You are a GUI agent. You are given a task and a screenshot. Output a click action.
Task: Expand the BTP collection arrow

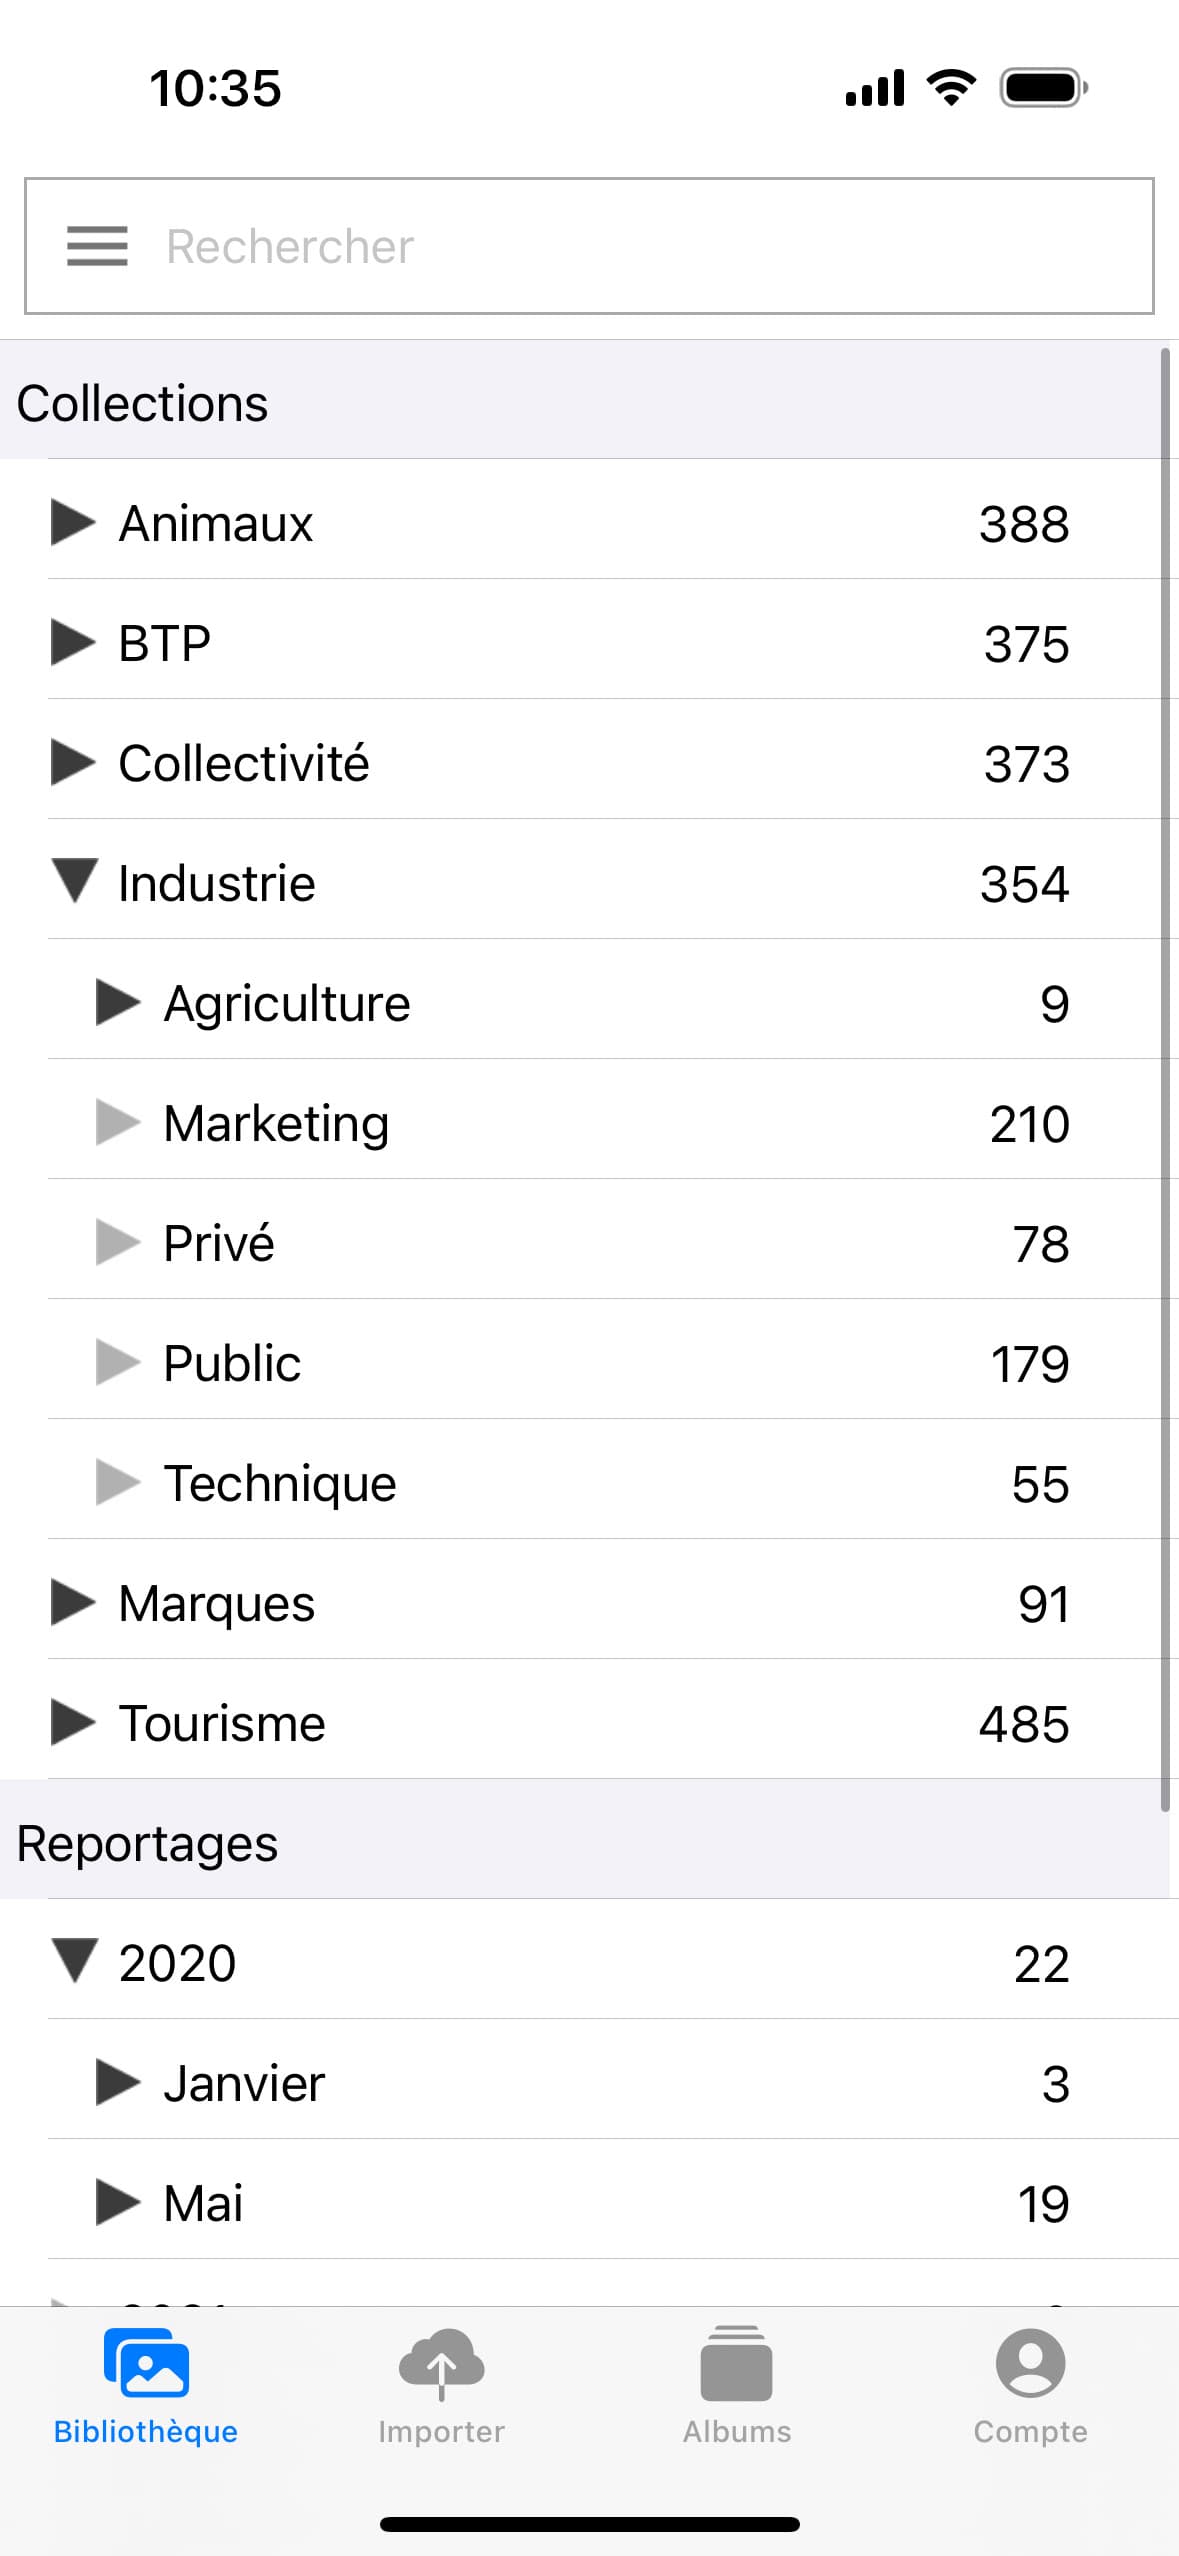point(73,642)
